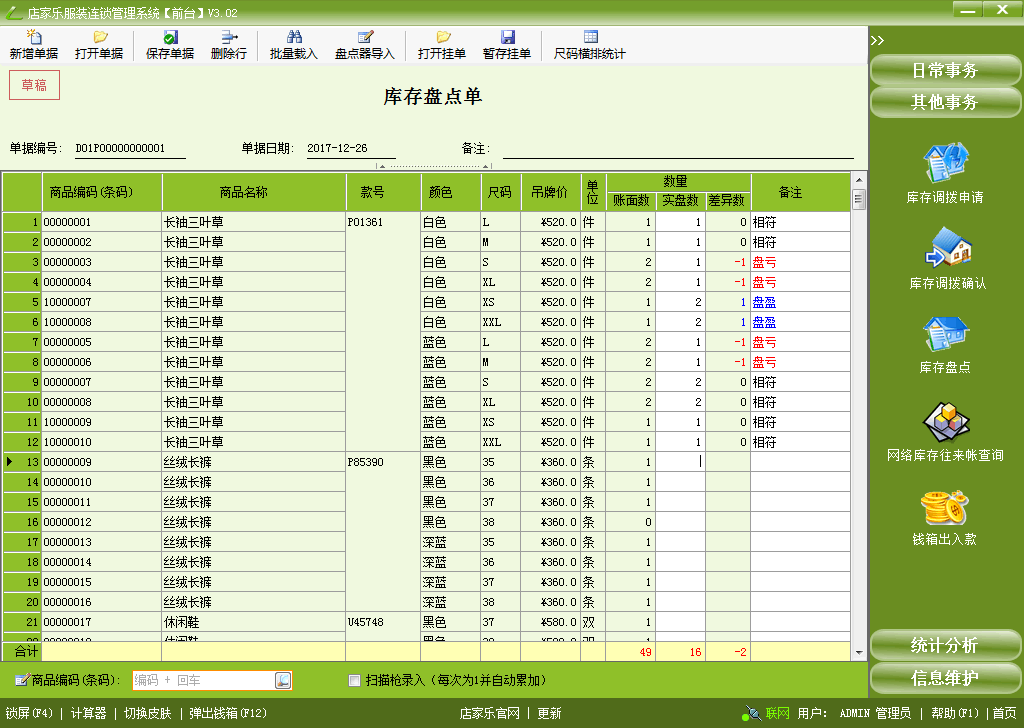Open 尺码横排统计 size statistics

pyautogui.click(x=590, y=44)
